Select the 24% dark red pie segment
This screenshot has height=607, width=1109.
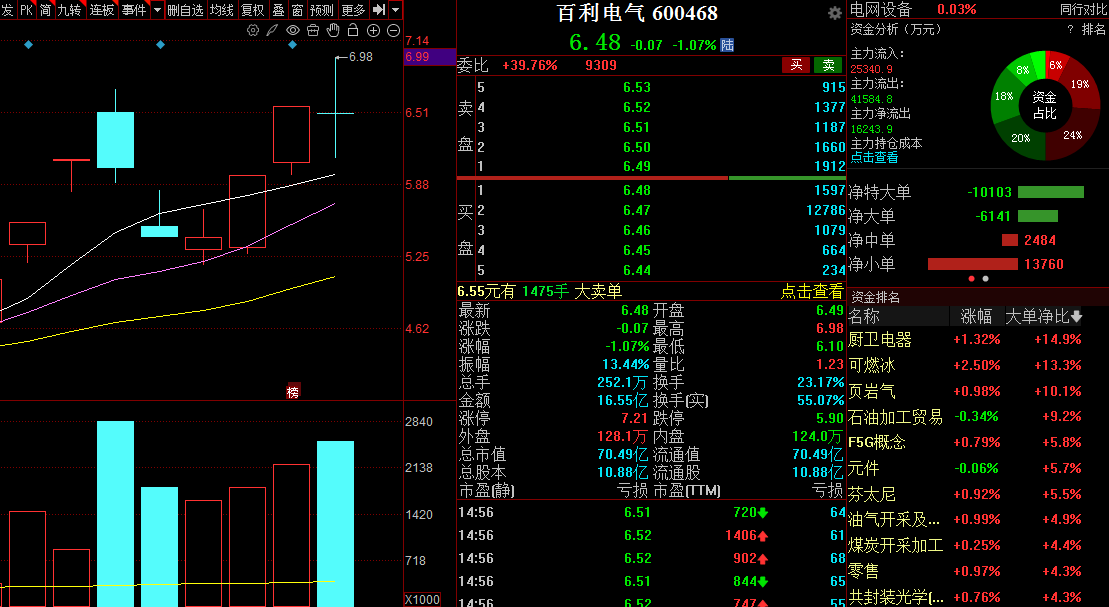1072,135
